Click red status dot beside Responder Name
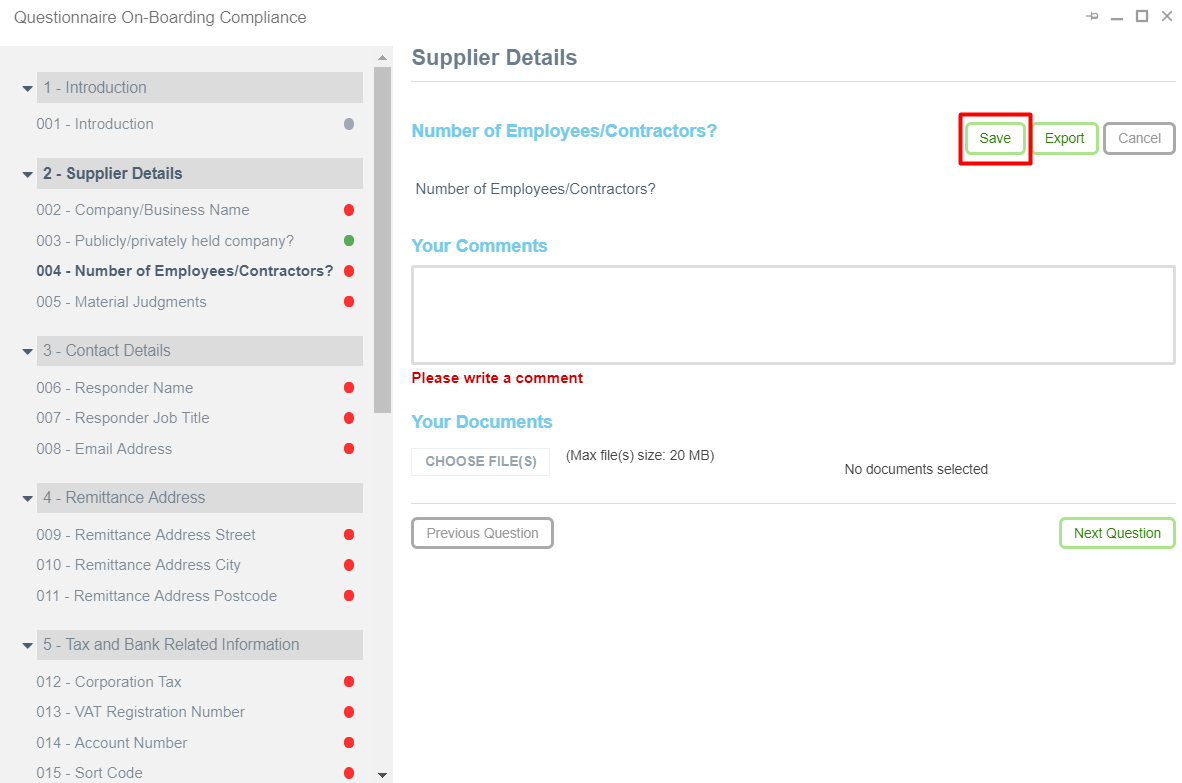 pos(349,388)
